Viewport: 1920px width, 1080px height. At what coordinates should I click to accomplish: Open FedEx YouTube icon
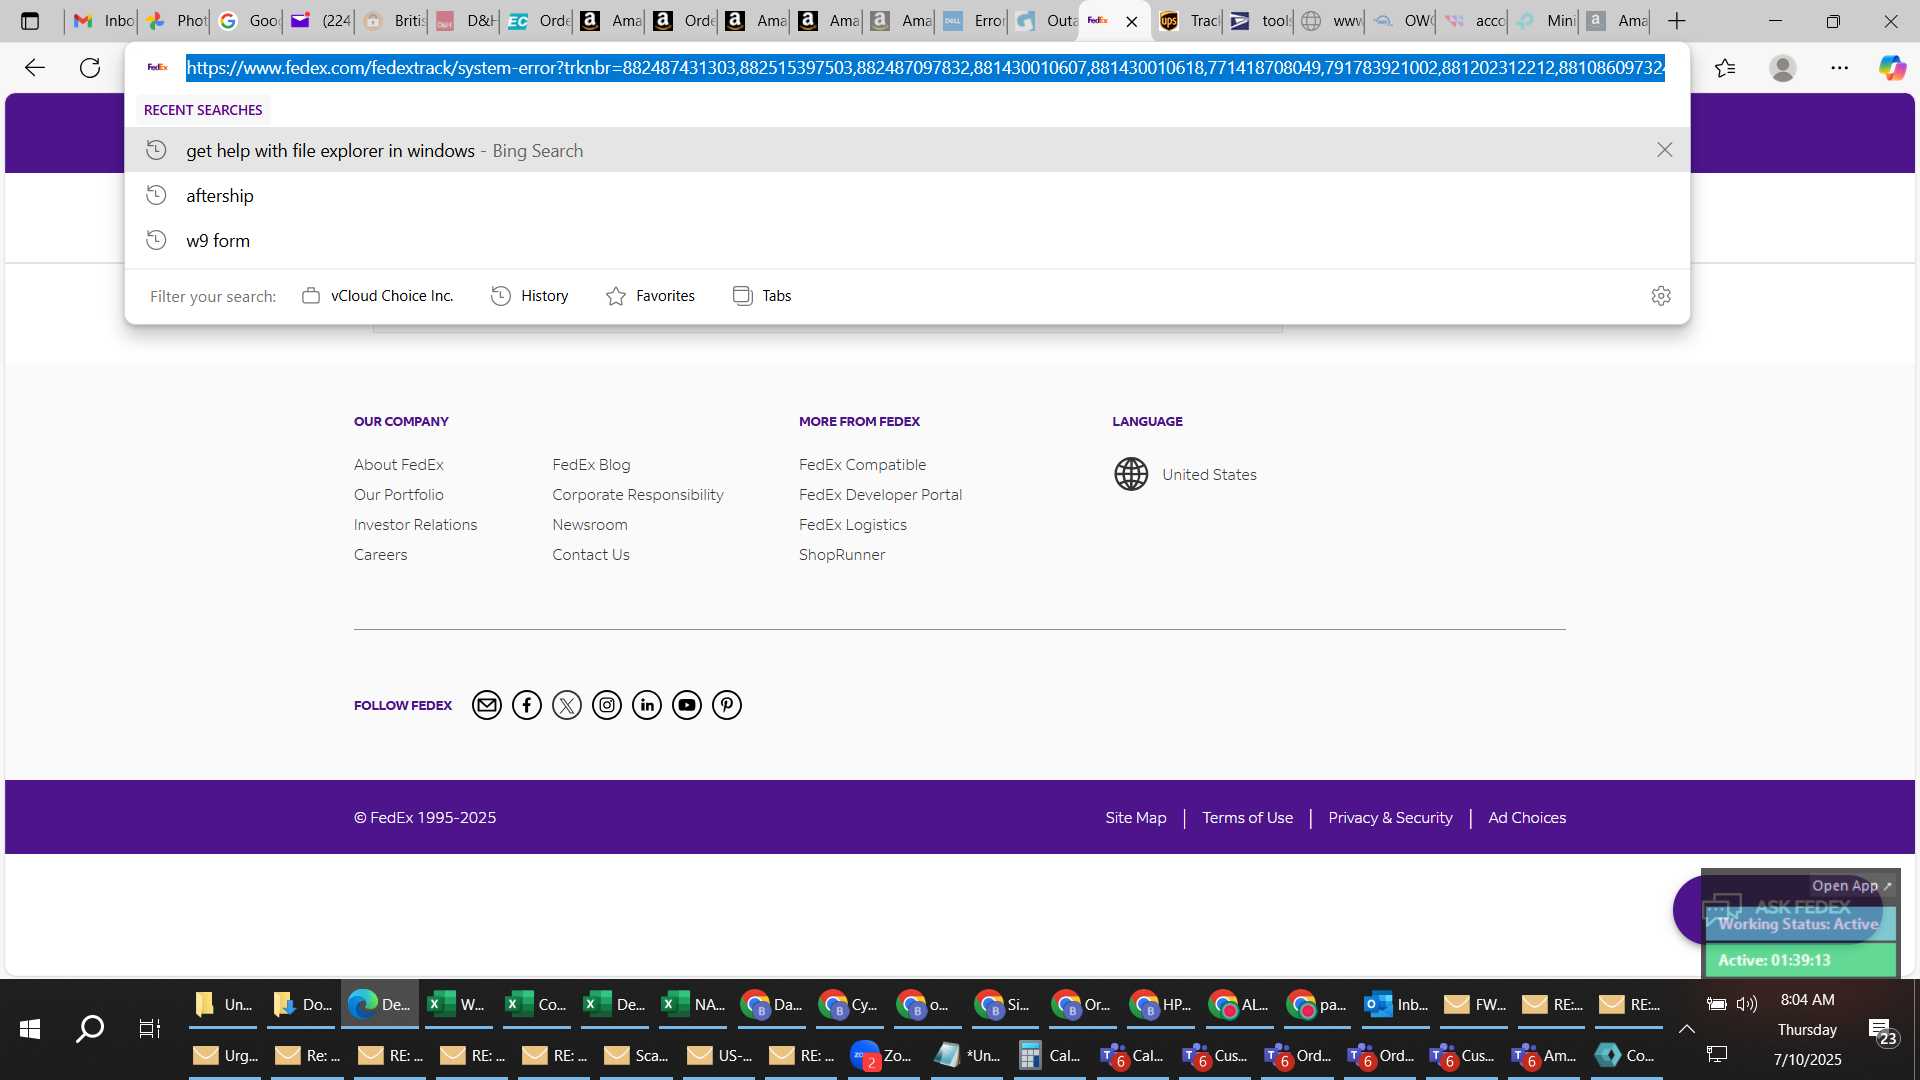point(687,705)
